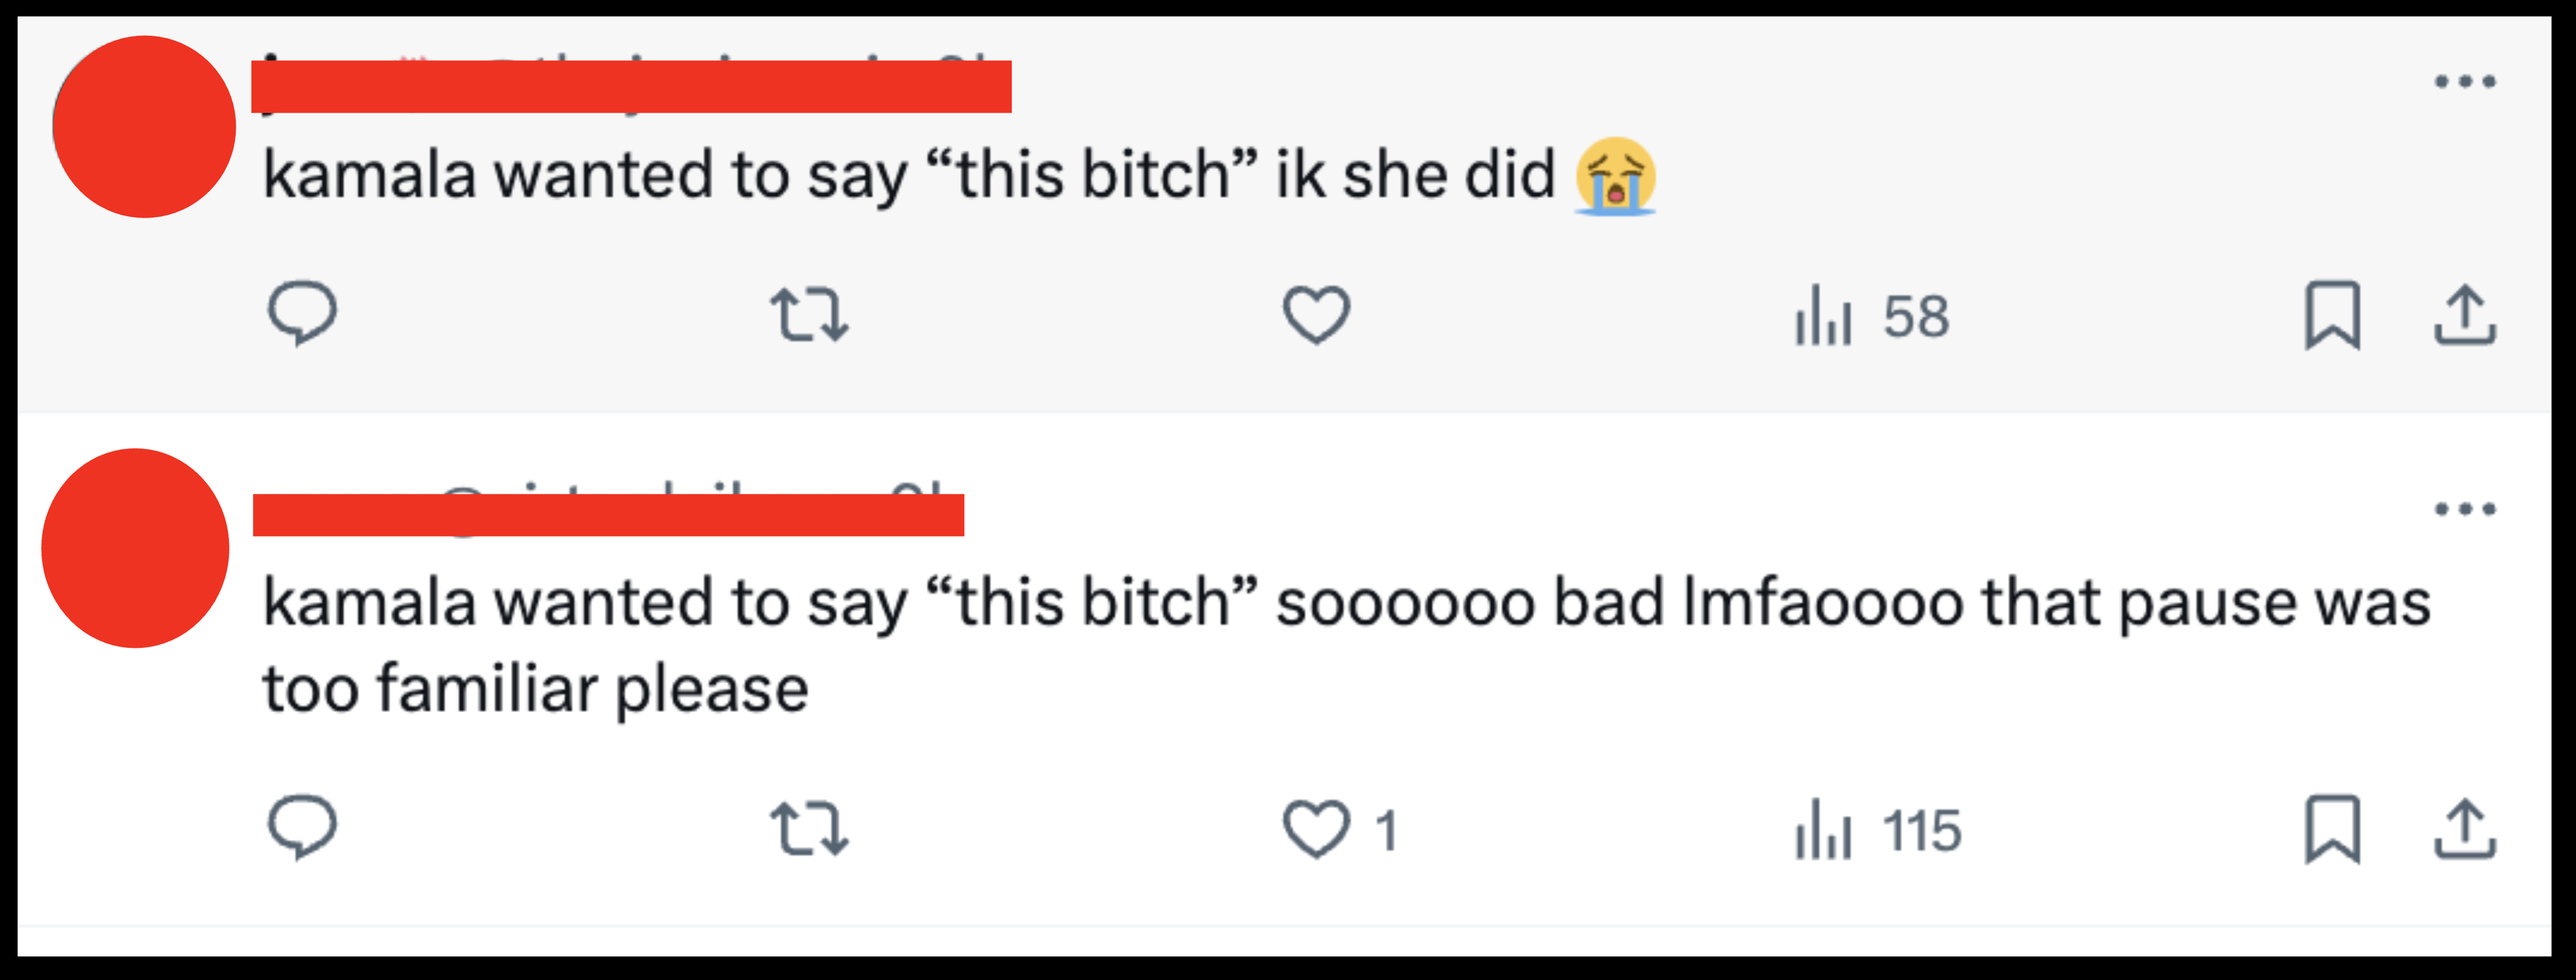Screen dimensions: 2576x980
Task: Share the first tweet
Action: (x=2466, y=318)
